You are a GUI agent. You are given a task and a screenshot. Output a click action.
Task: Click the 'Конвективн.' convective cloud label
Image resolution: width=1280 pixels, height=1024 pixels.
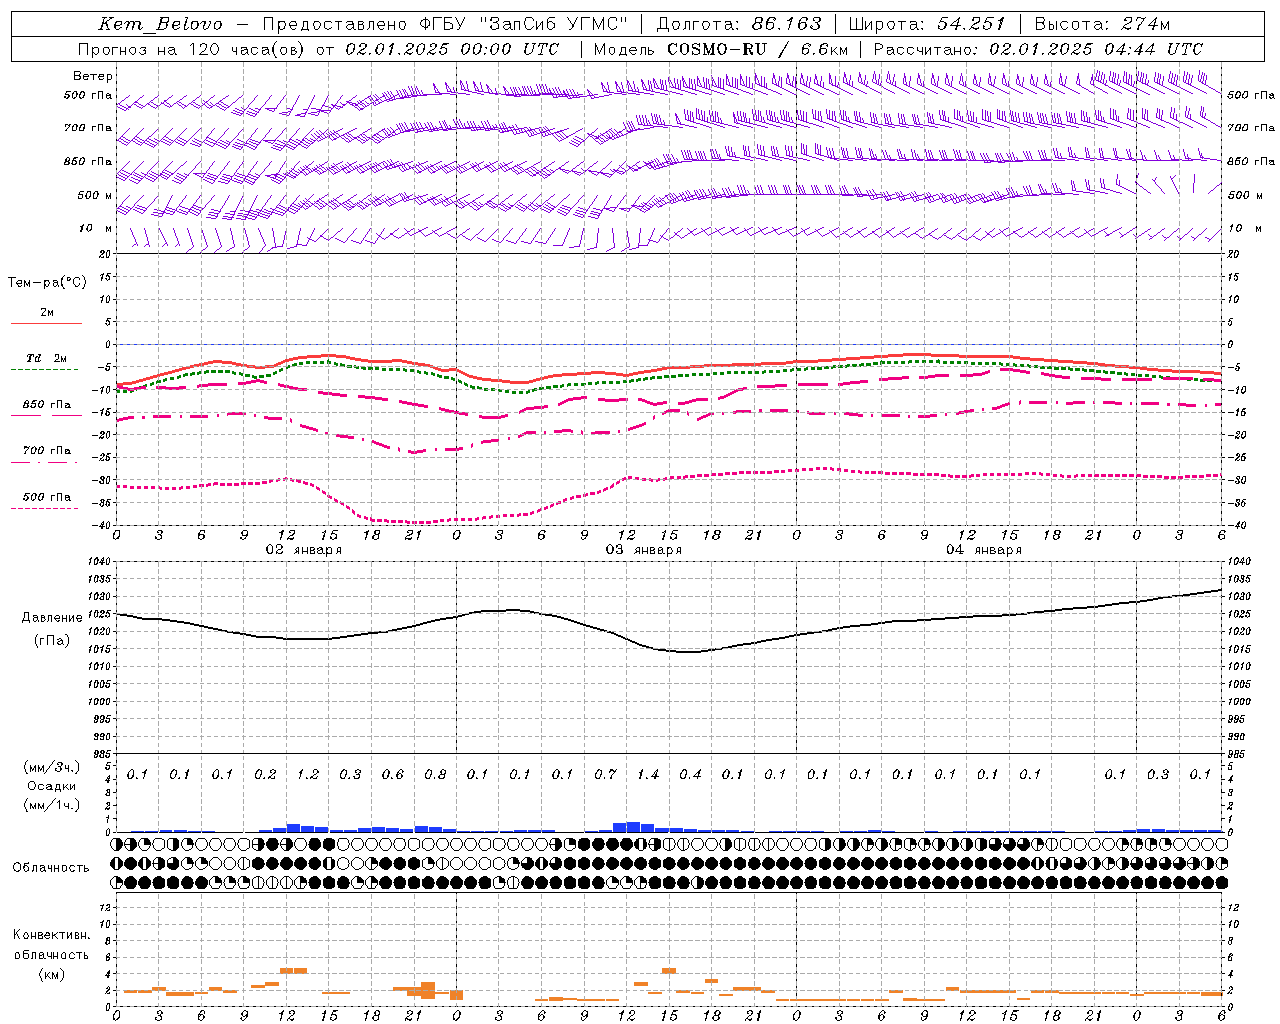pos(51,935)
